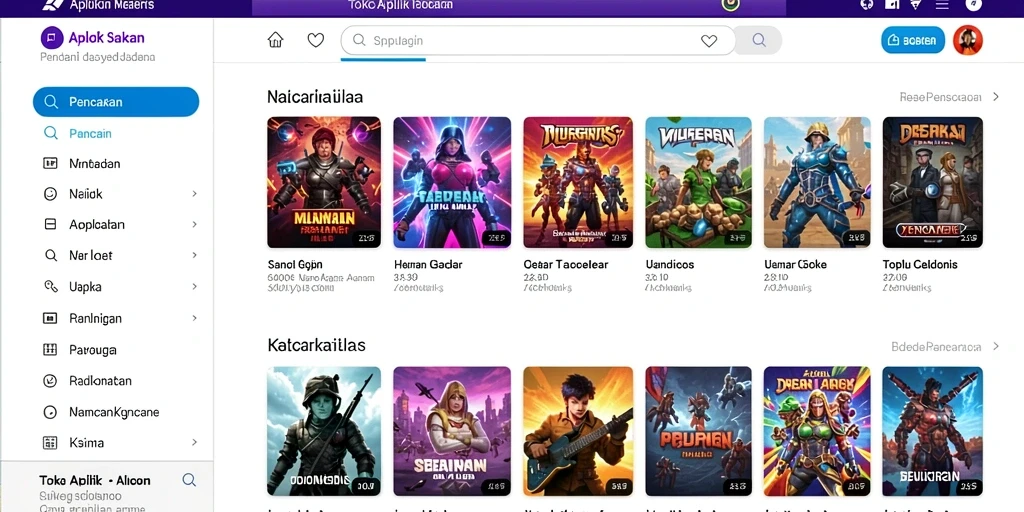This screenshot has width=1024, height=512.
Task: Click the Nmtadan sidebar icon
Action: (x=50, y=163)
